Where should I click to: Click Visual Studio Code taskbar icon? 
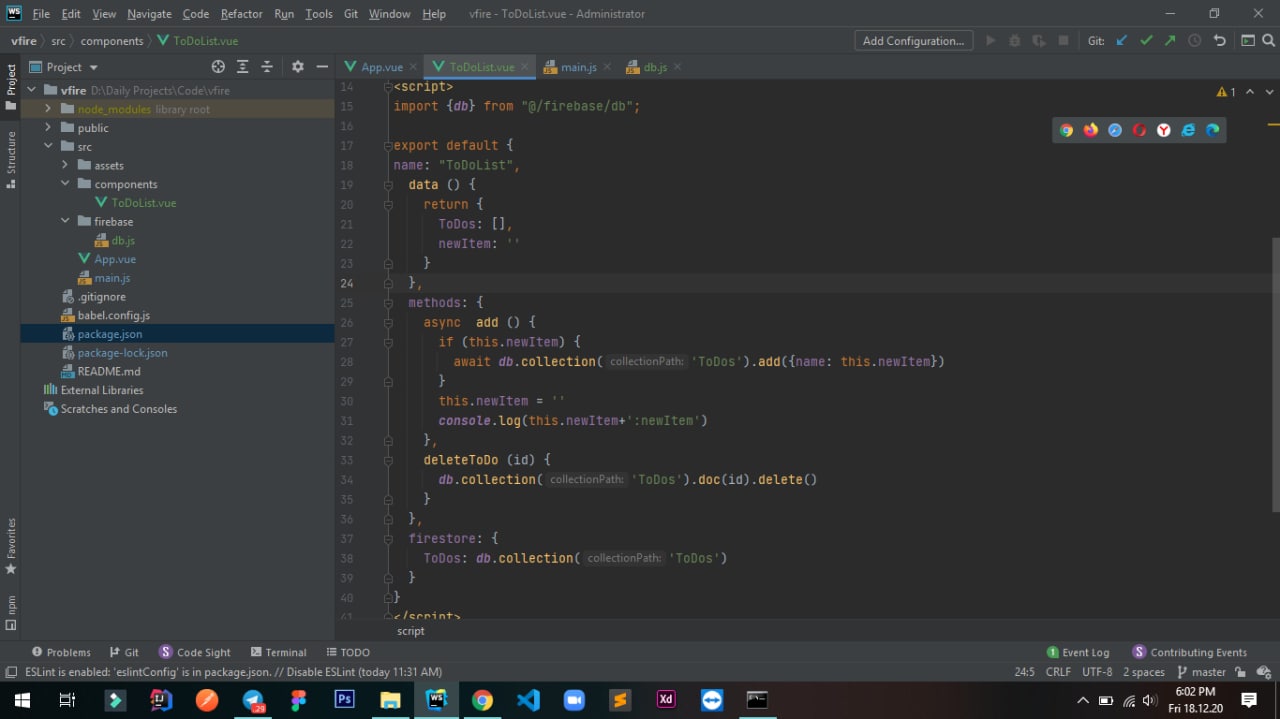pos(528,700)
